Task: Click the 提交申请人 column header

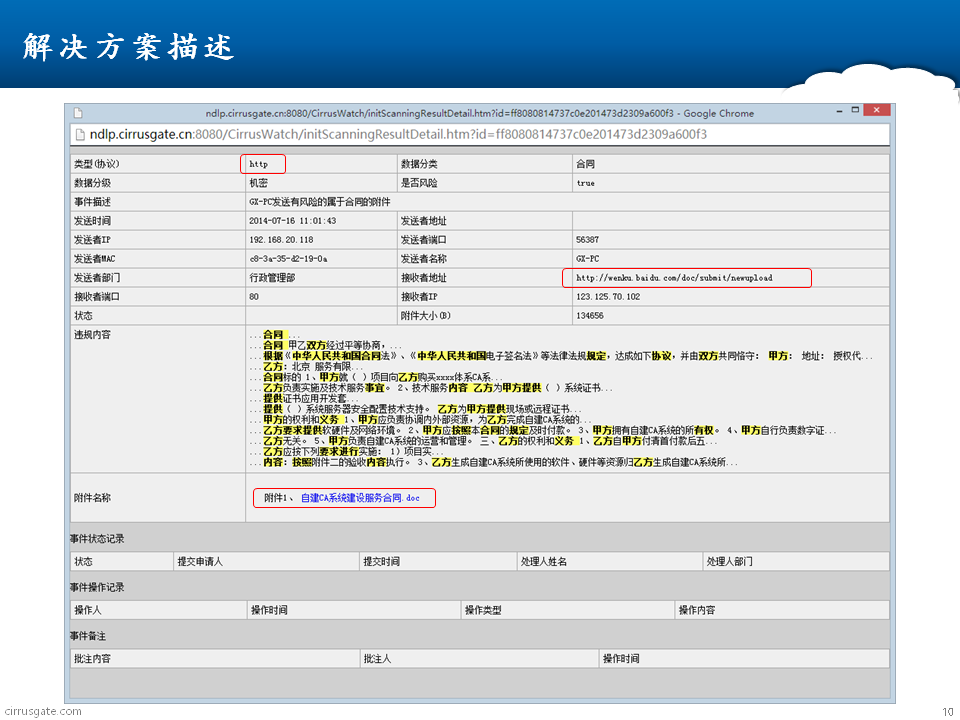Action: (x=199, y=562)
